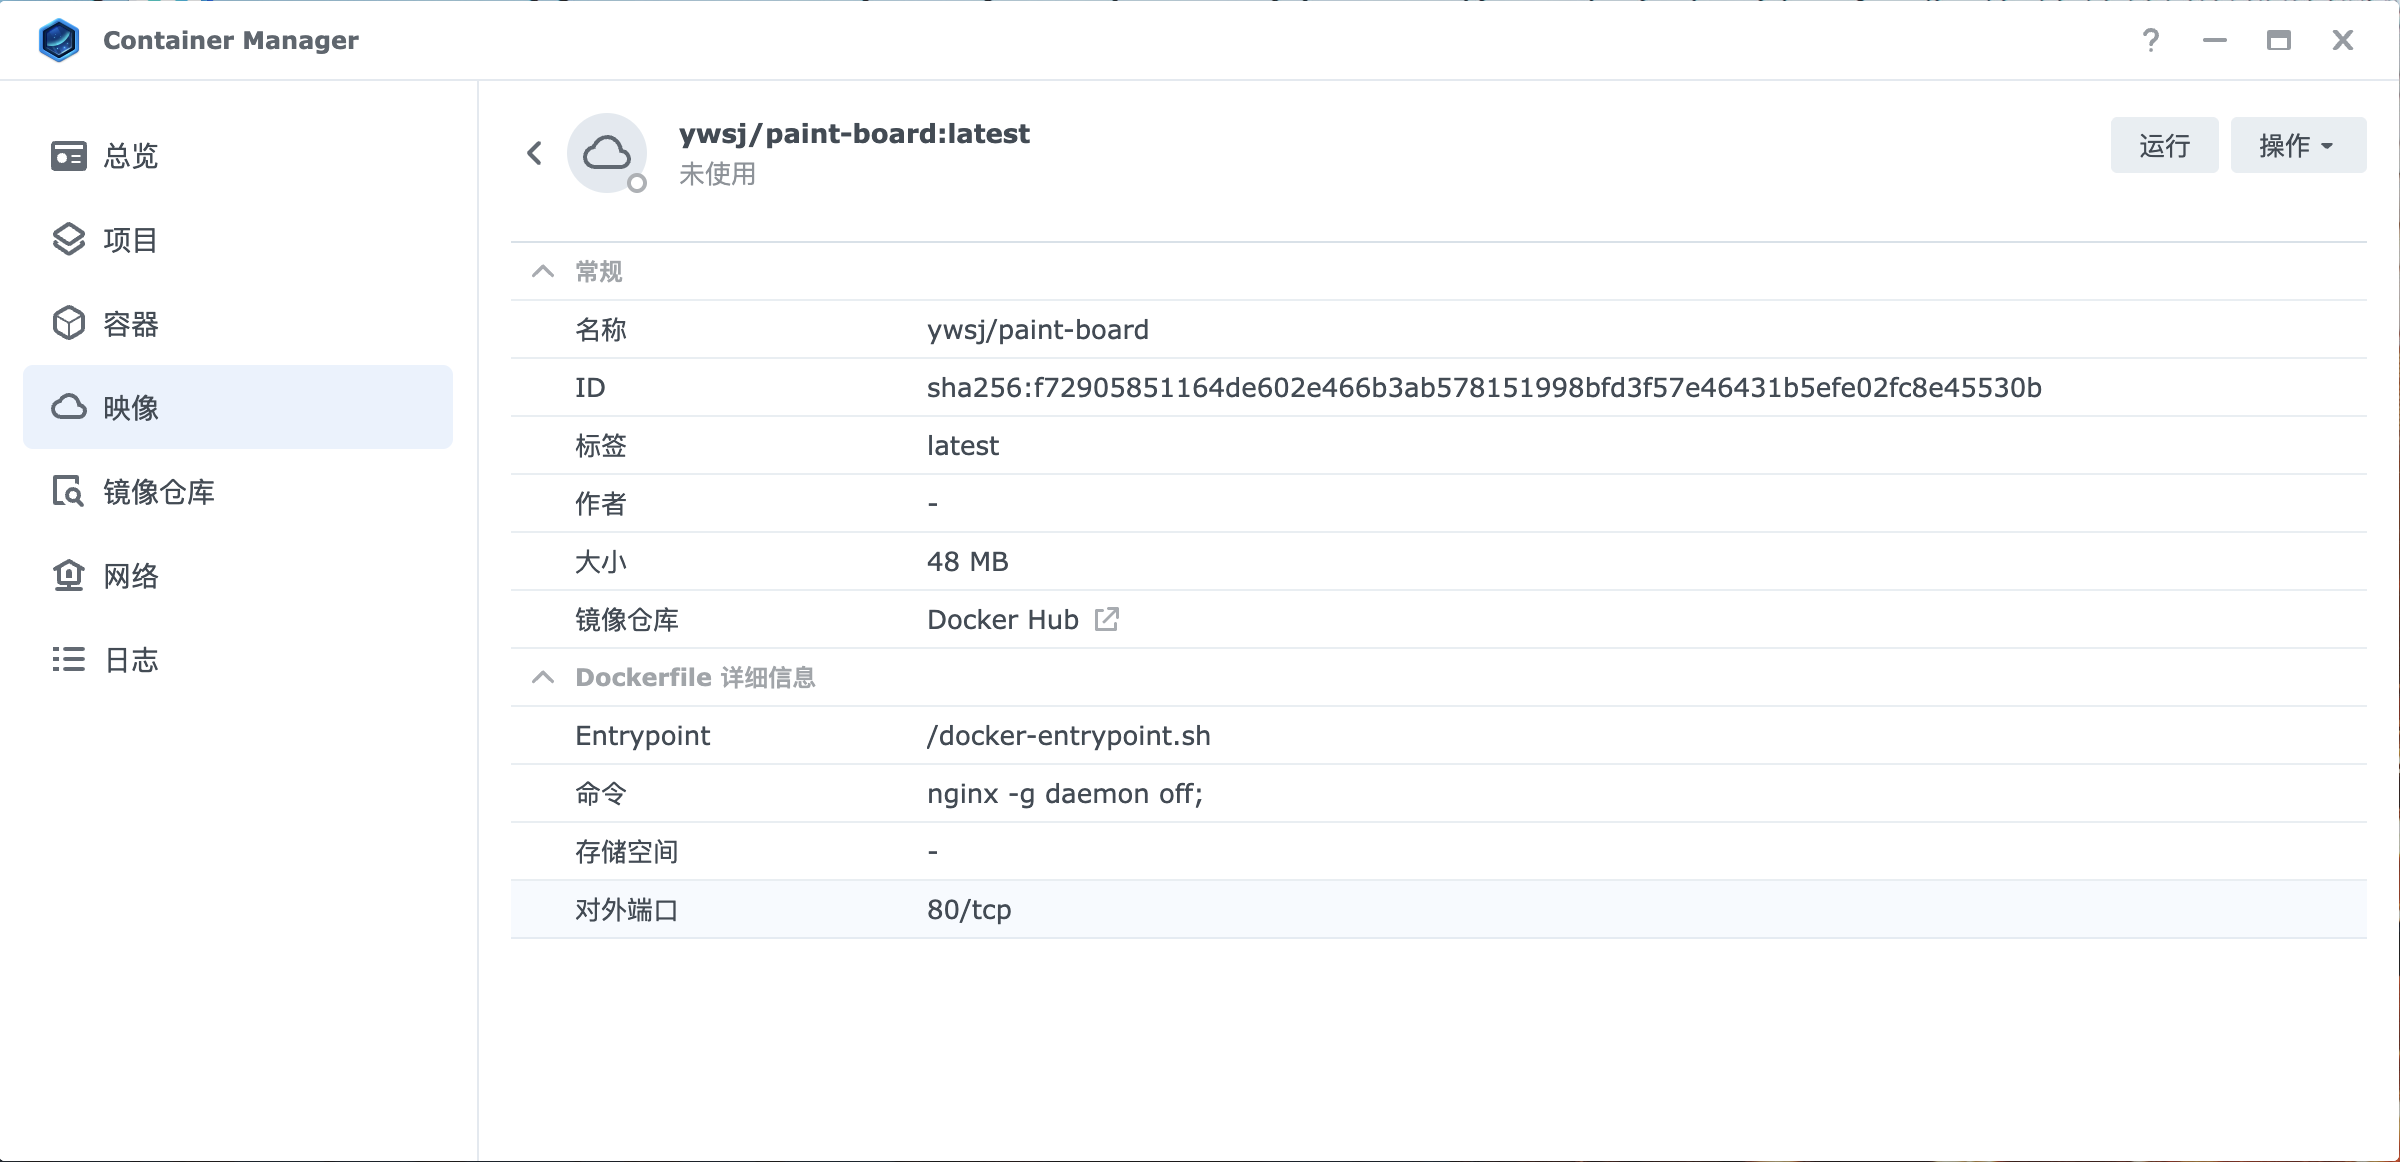Click the 网络 network icon in sidebar
Image resolution: width=2400 pixels, height=1162 pixels.
tap(68, 576)
